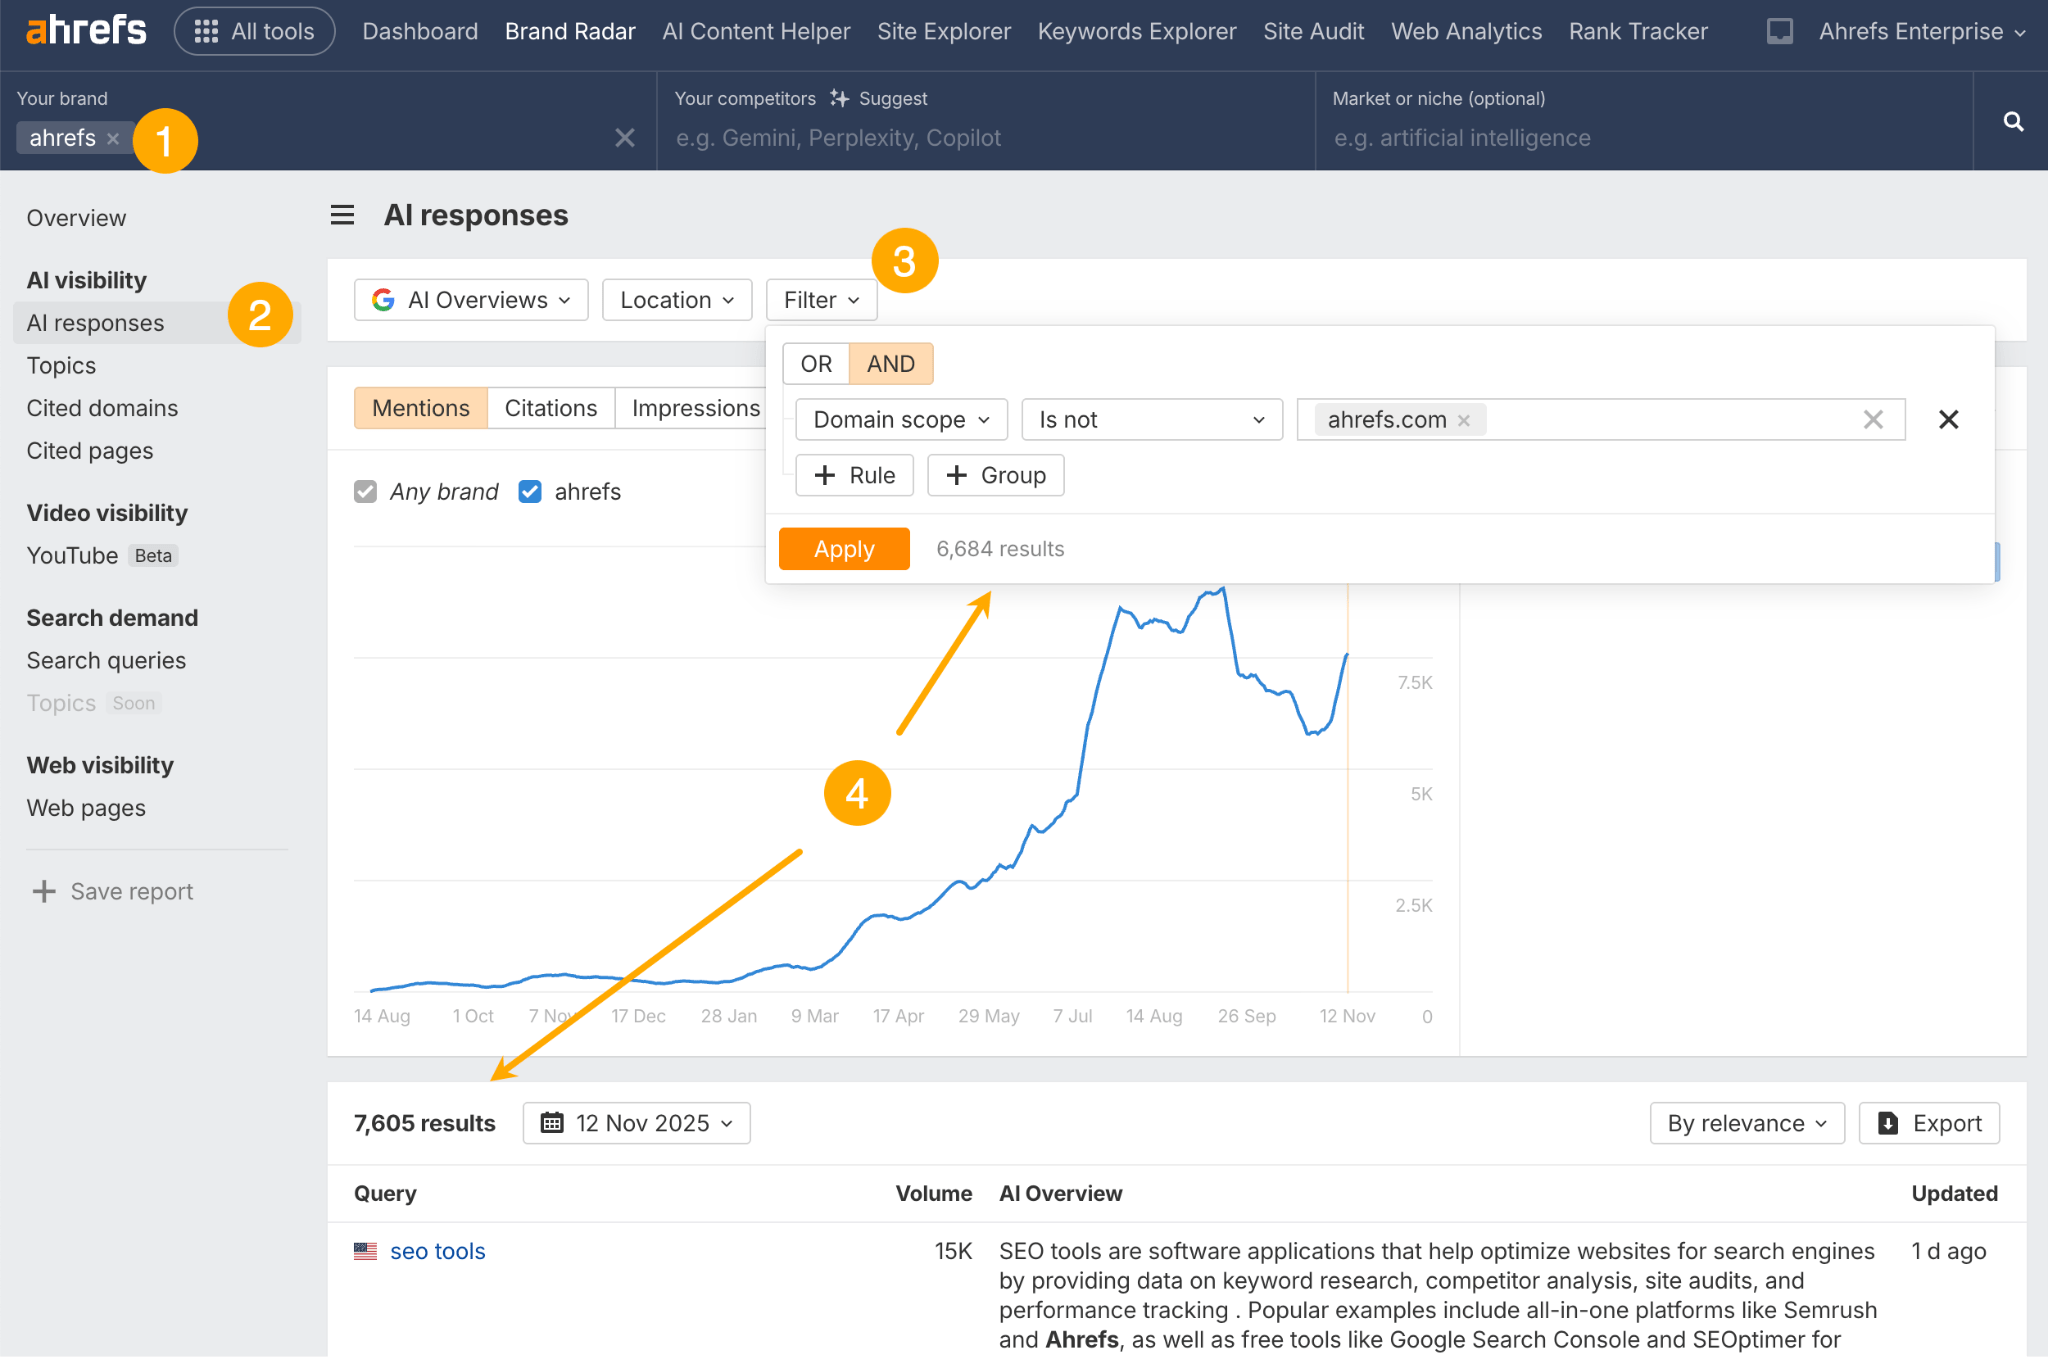
Task: Uncheck the Any brand checkbox
Action: 365,491
